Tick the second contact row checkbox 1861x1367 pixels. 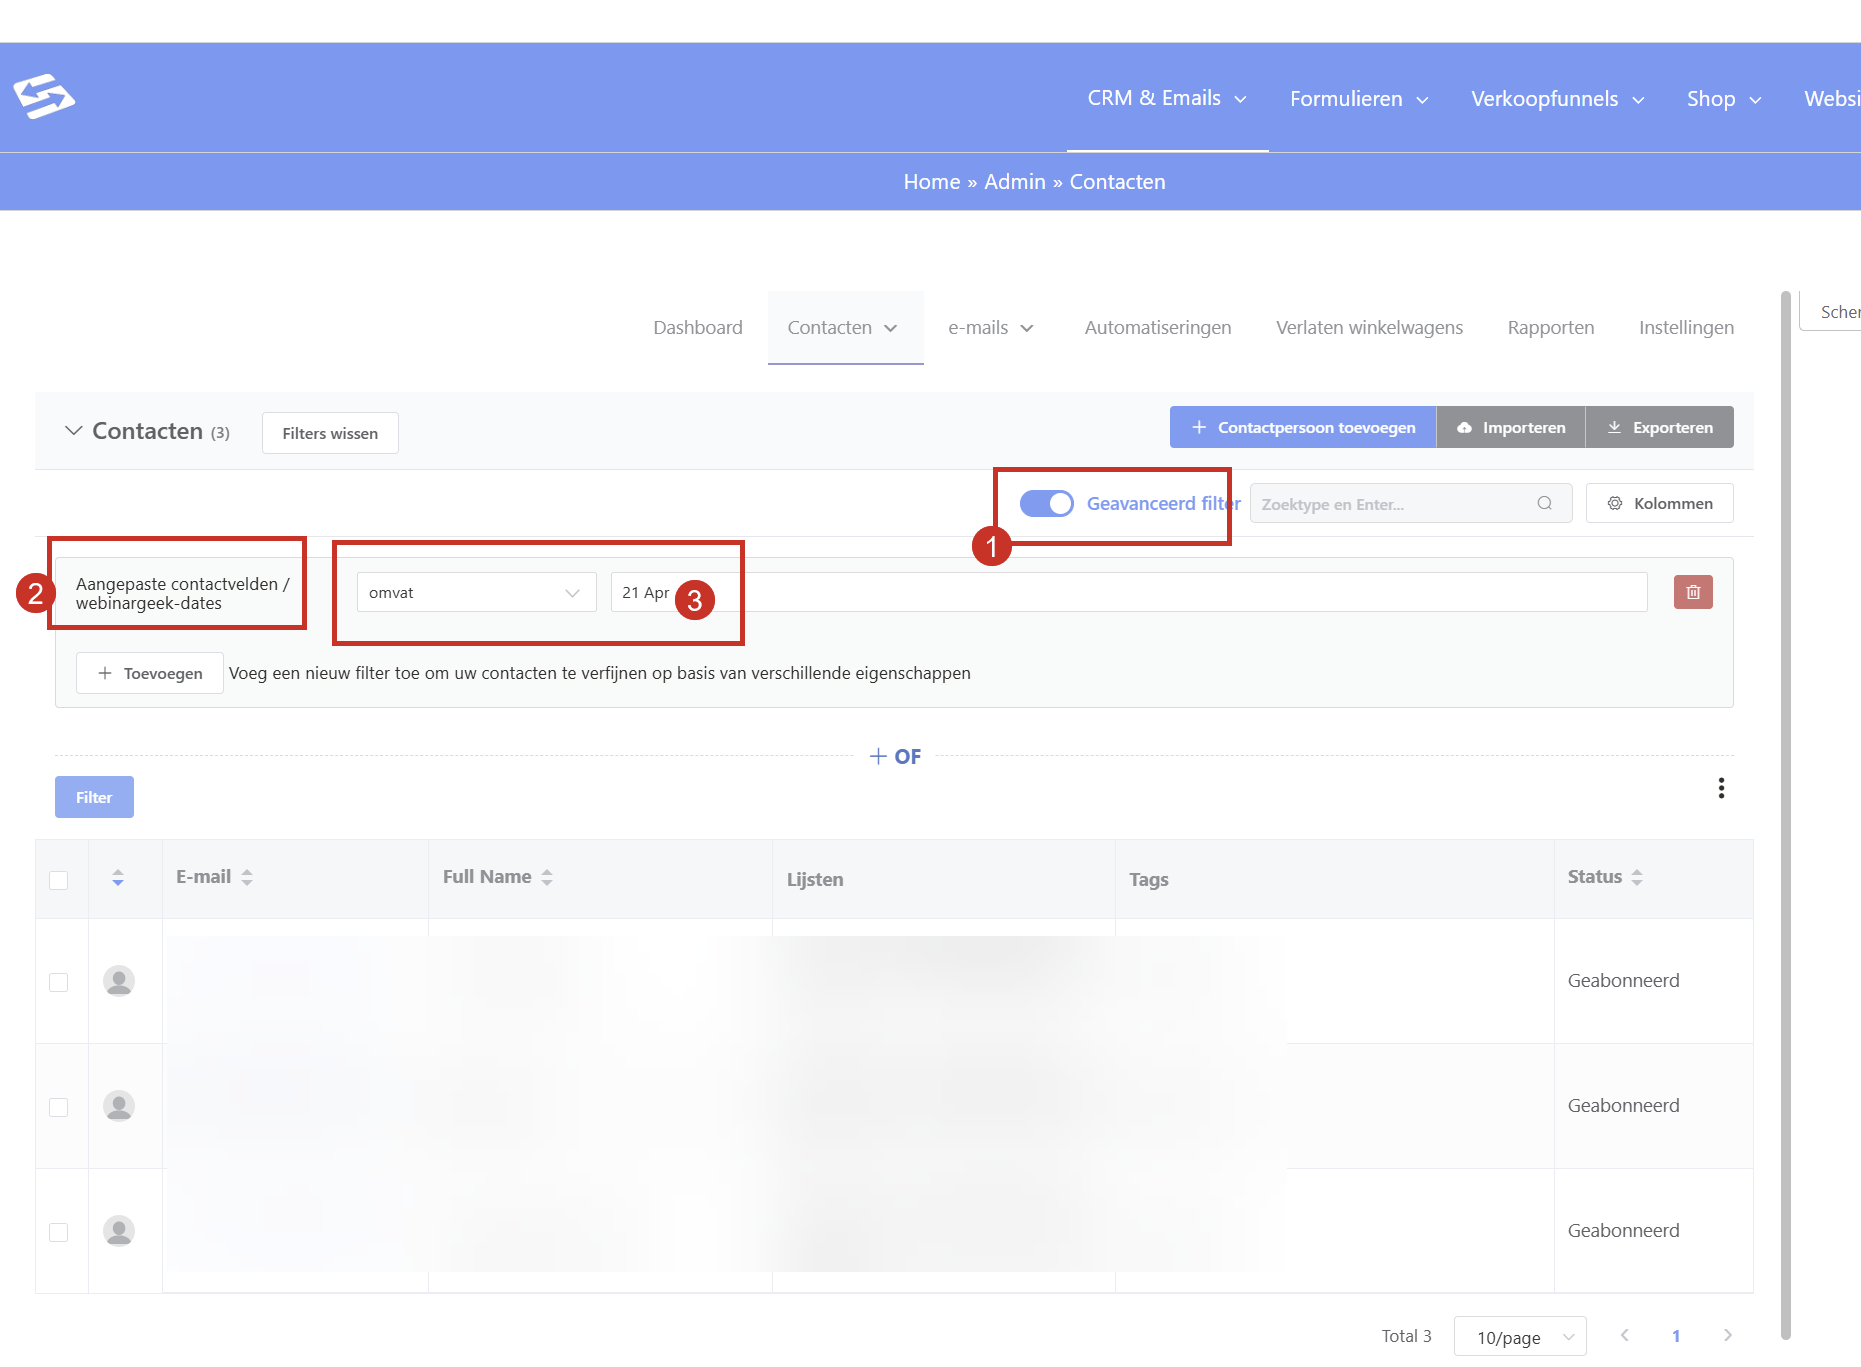[x=59, y=1107]
